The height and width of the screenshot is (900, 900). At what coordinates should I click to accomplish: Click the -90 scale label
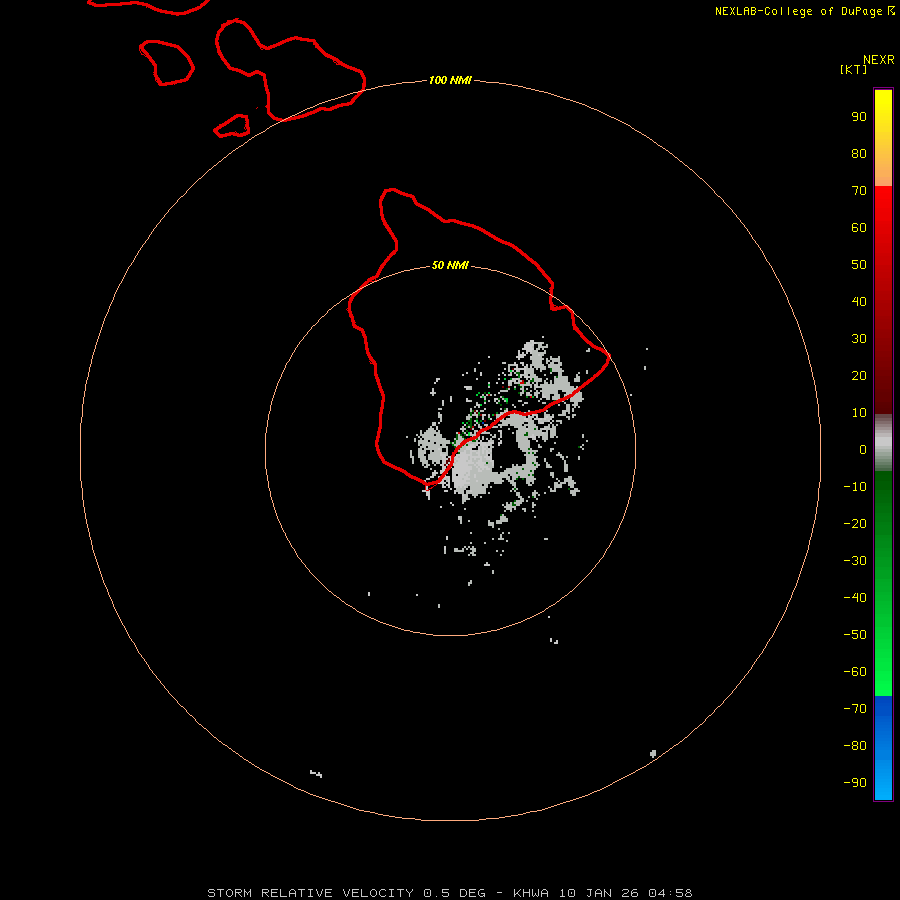click(x=855, y=783)
